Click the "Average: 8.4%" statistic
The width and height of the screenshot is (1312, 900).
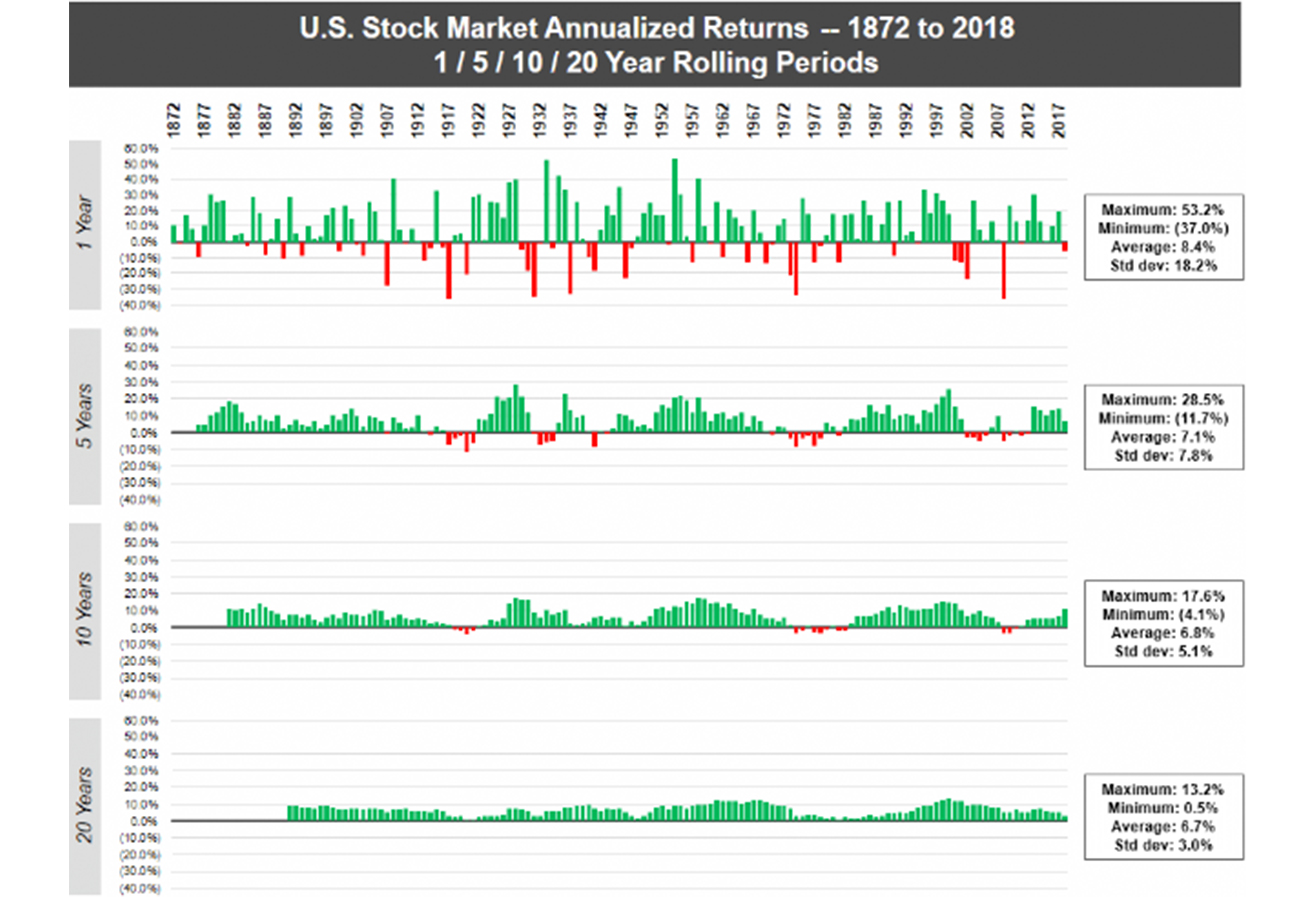point(1164,245)
